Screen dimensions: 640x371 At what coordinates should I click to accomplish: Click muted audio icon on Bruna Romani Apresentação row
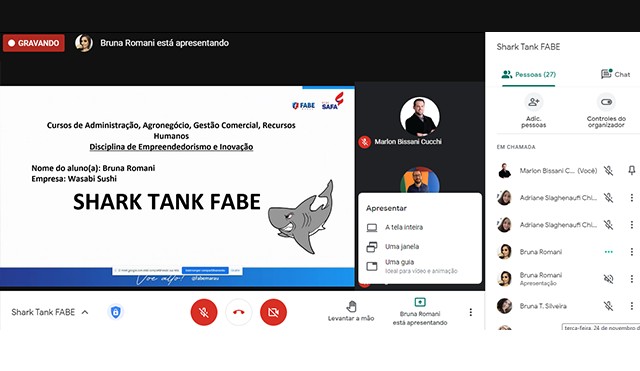(x=609, y=279)
